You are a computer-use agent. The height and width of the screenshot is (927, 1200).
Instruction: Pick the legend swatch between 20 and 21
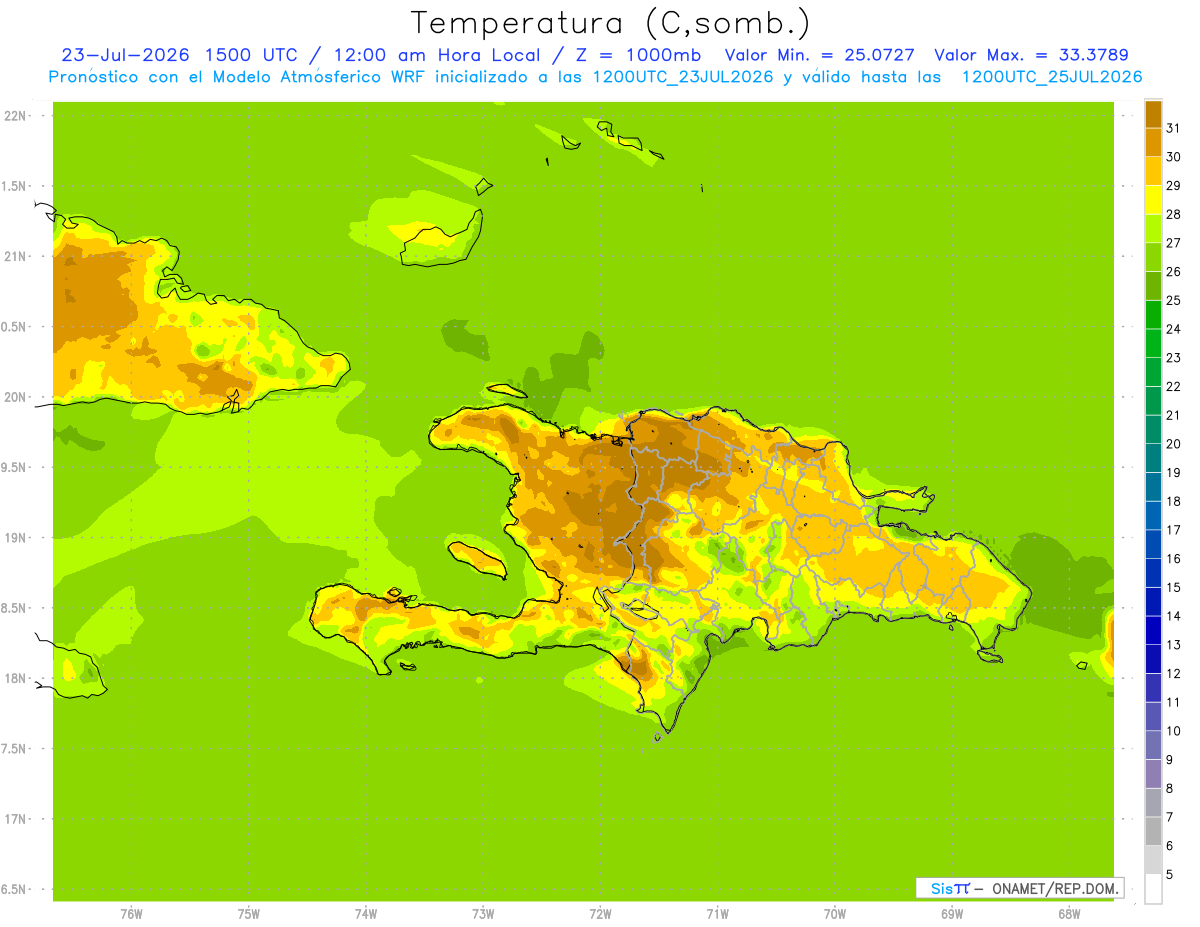tap(1153, 429)
